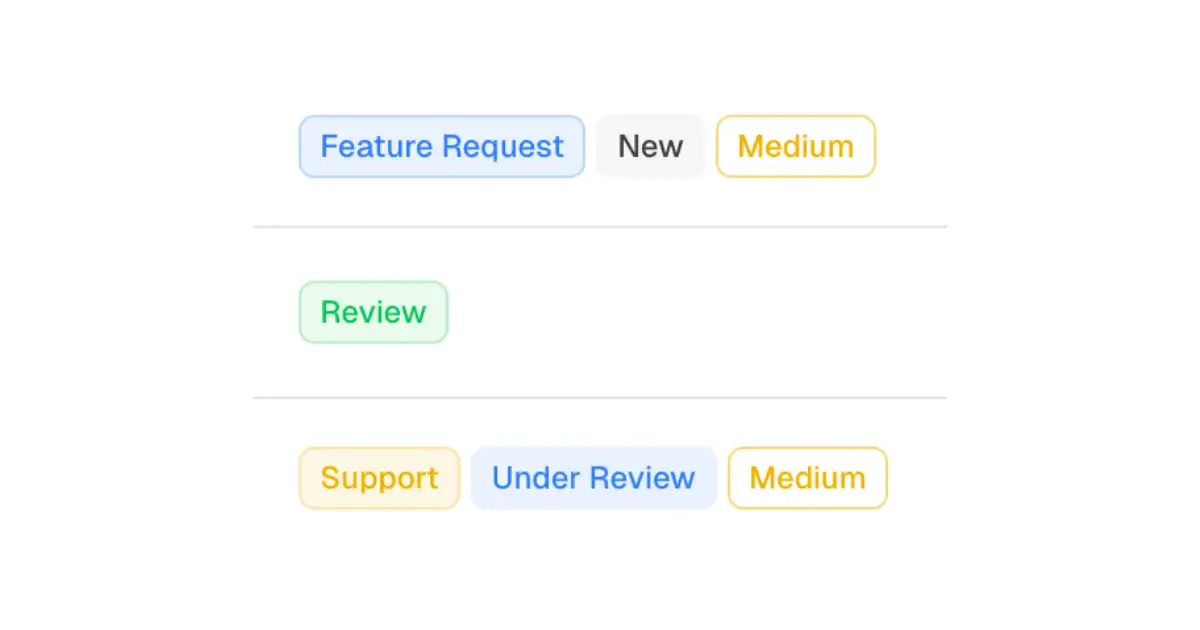Pick the Medium priority badge in the bottom row
Viewport: 1200px width, 630px height.
click(x=807, y=478)
